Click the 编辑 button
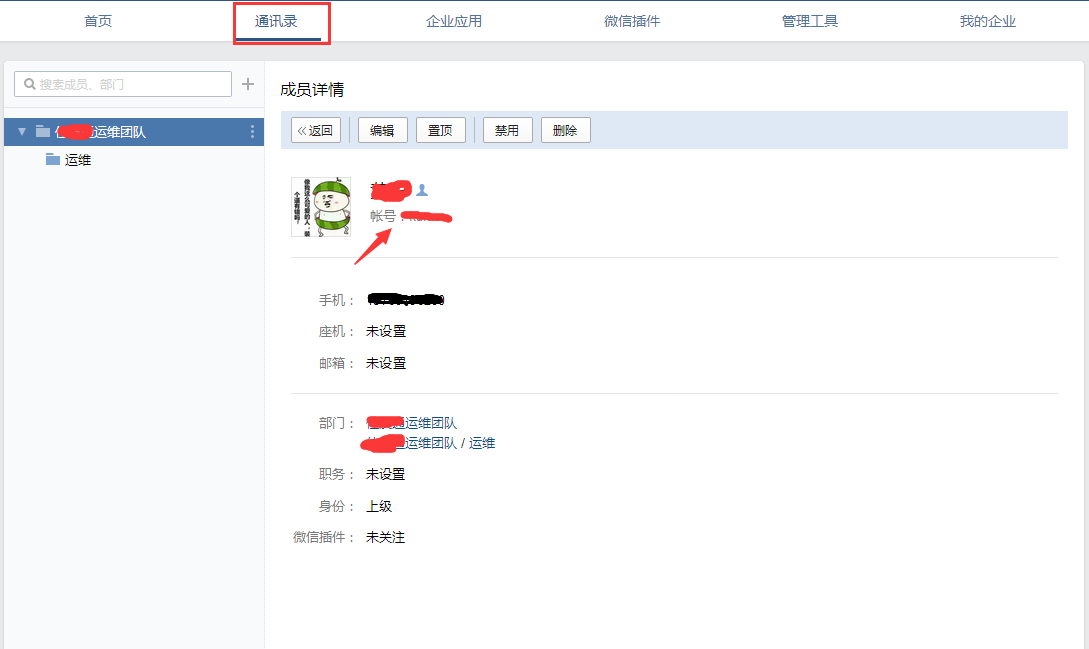Viewport: 1089px width, 649px height. [383, 130]
